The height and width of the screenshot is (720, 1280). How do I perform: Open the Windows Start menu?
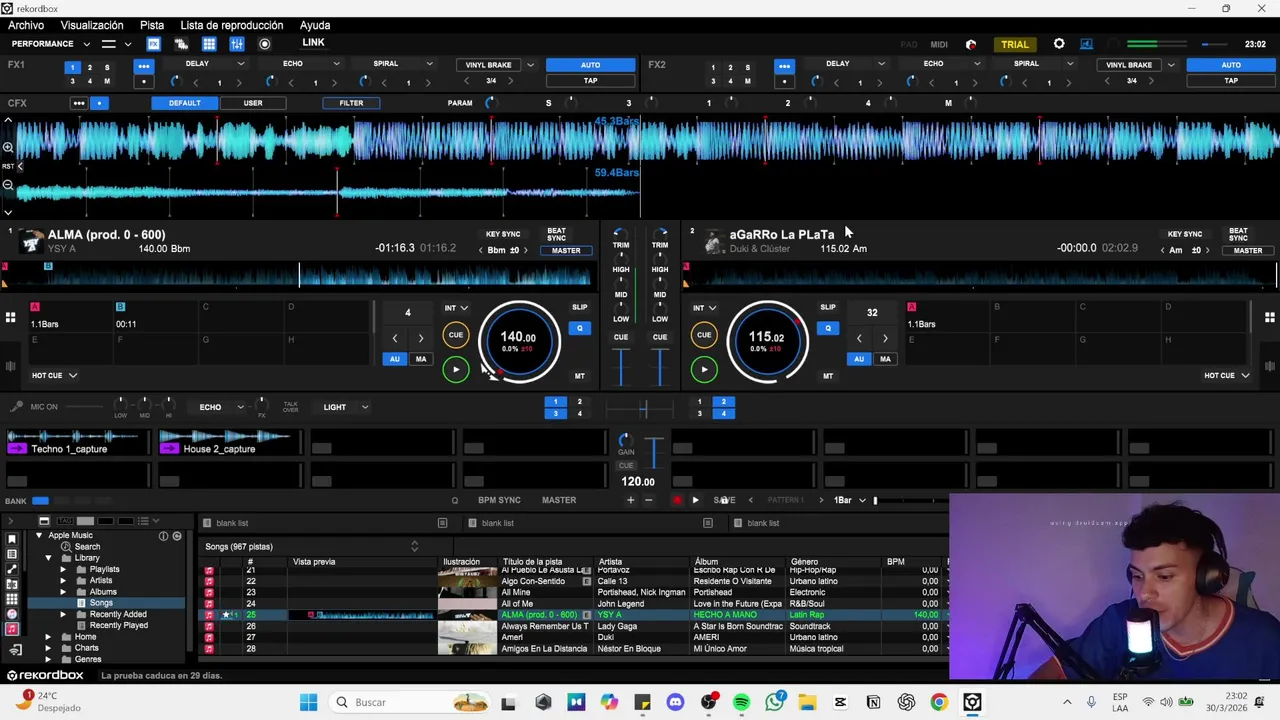click(x=308, y=702)
